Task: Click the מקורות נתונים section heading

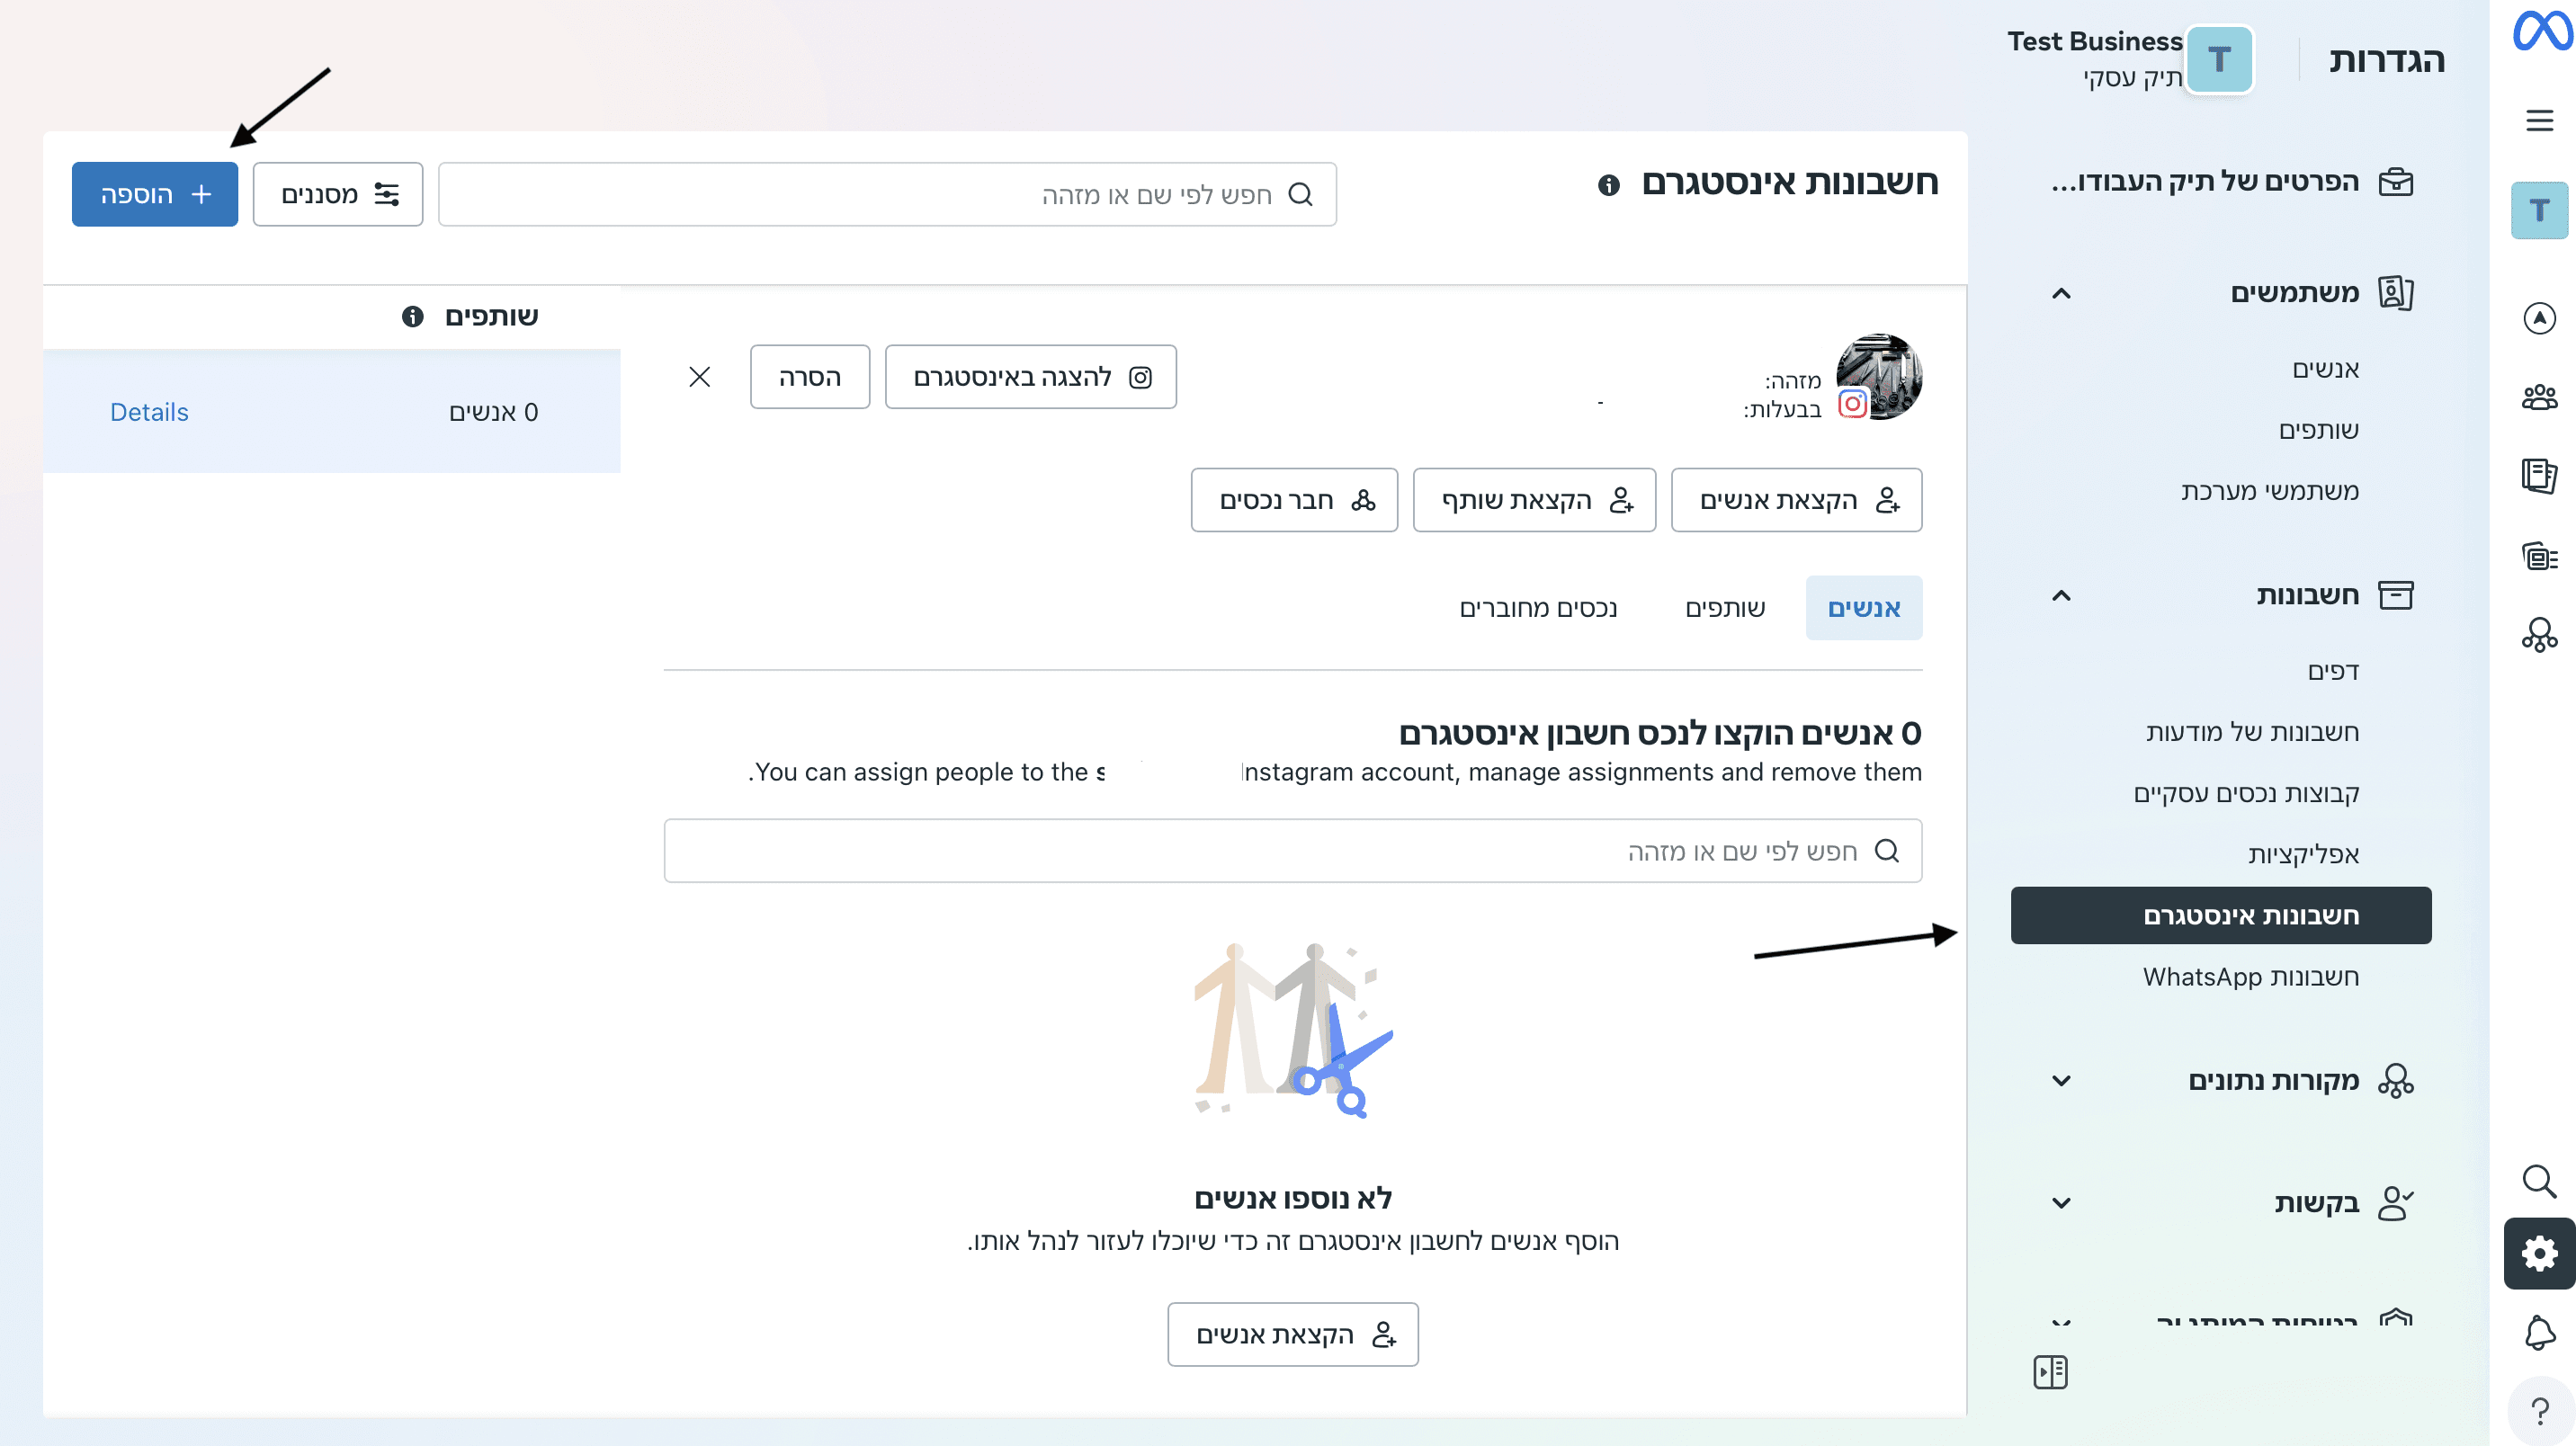Action: (2273, 1081)
